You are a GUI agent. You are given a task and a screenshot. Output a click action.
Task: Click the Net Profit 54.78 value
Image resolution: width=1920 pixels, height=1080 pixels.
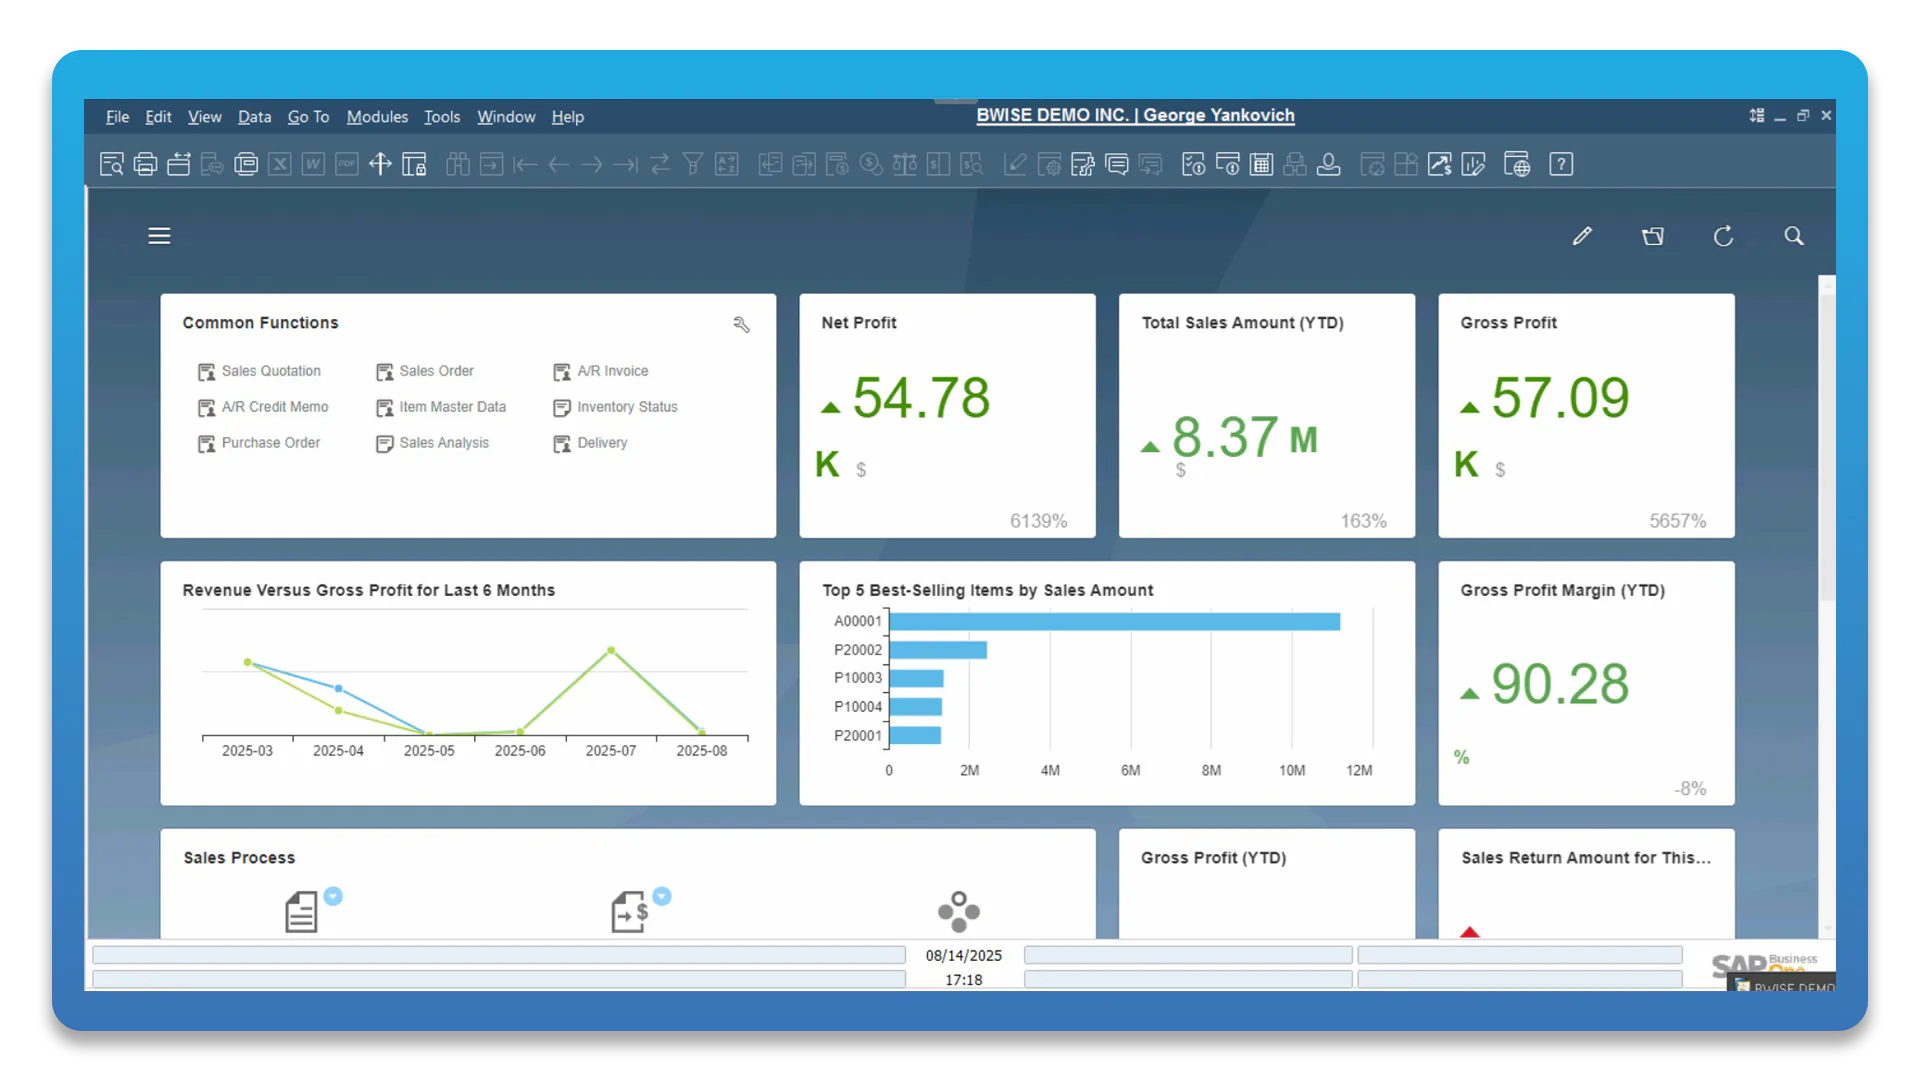tap(921, 398)
